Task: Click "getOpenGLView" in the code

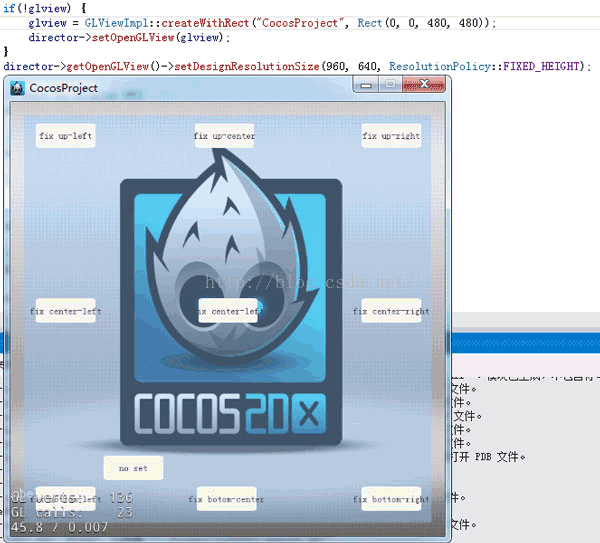Action: pos(108,67)
